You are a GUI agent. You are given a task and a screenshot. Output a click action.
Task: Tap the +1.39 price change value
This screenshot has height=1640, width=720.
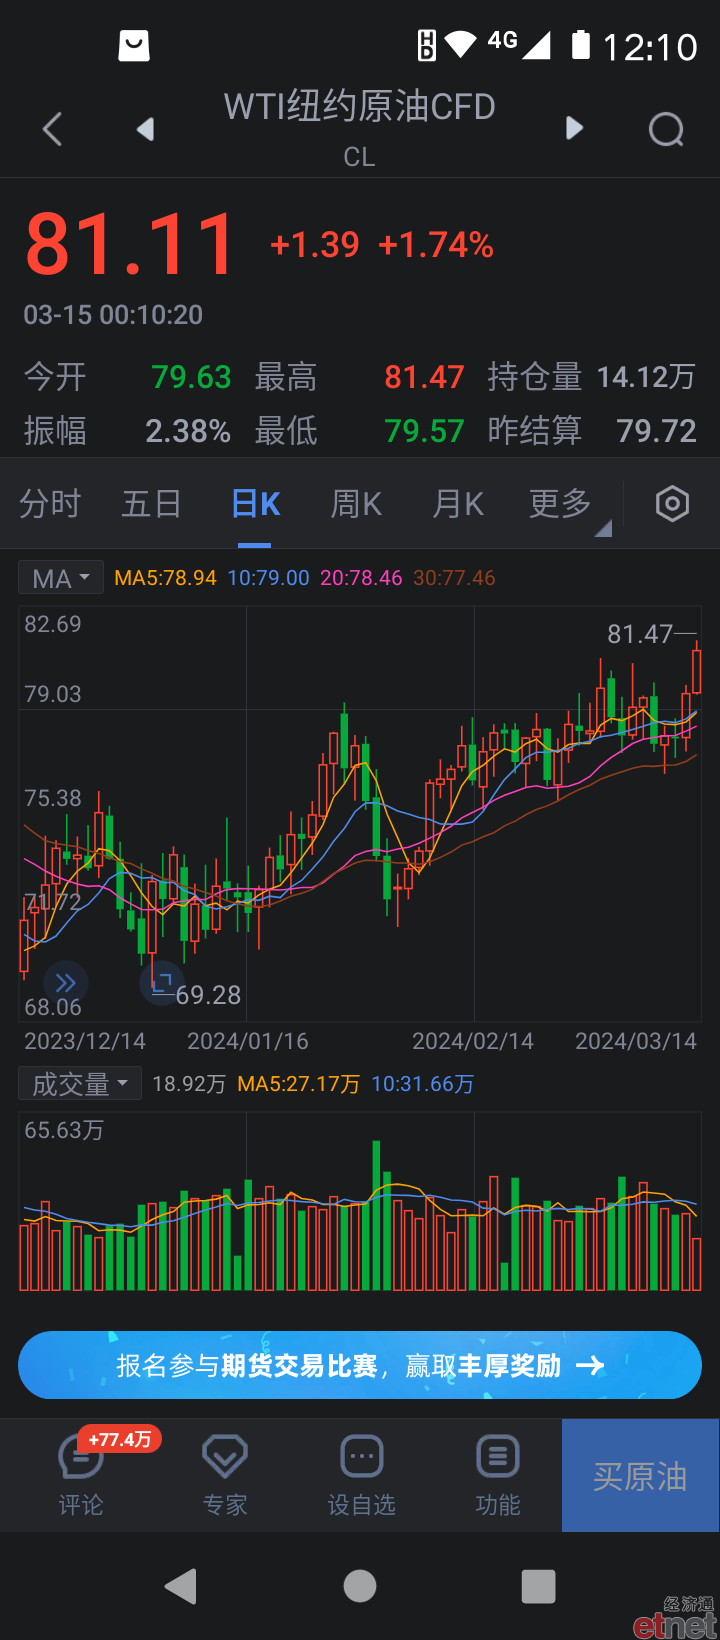[314, 245]
